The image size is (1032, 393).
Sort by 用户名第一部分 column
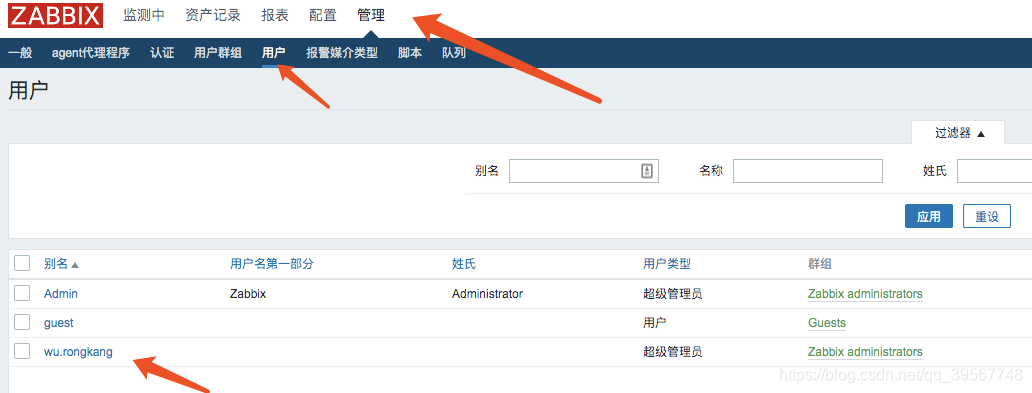[272, 264]
